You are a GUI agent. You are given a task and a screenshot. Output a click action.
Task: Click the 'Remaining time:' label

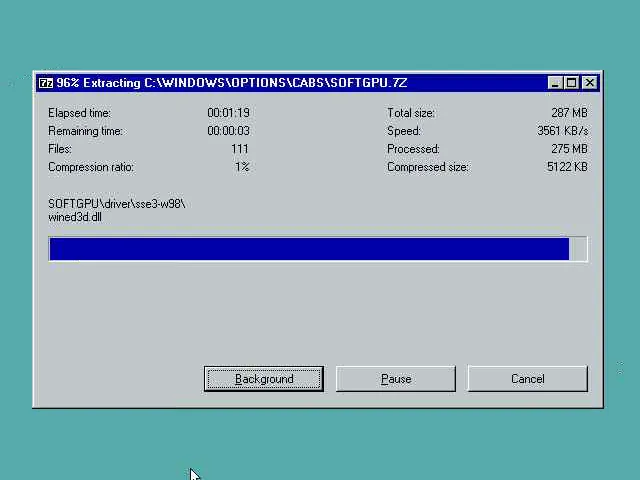pos(85,131)
